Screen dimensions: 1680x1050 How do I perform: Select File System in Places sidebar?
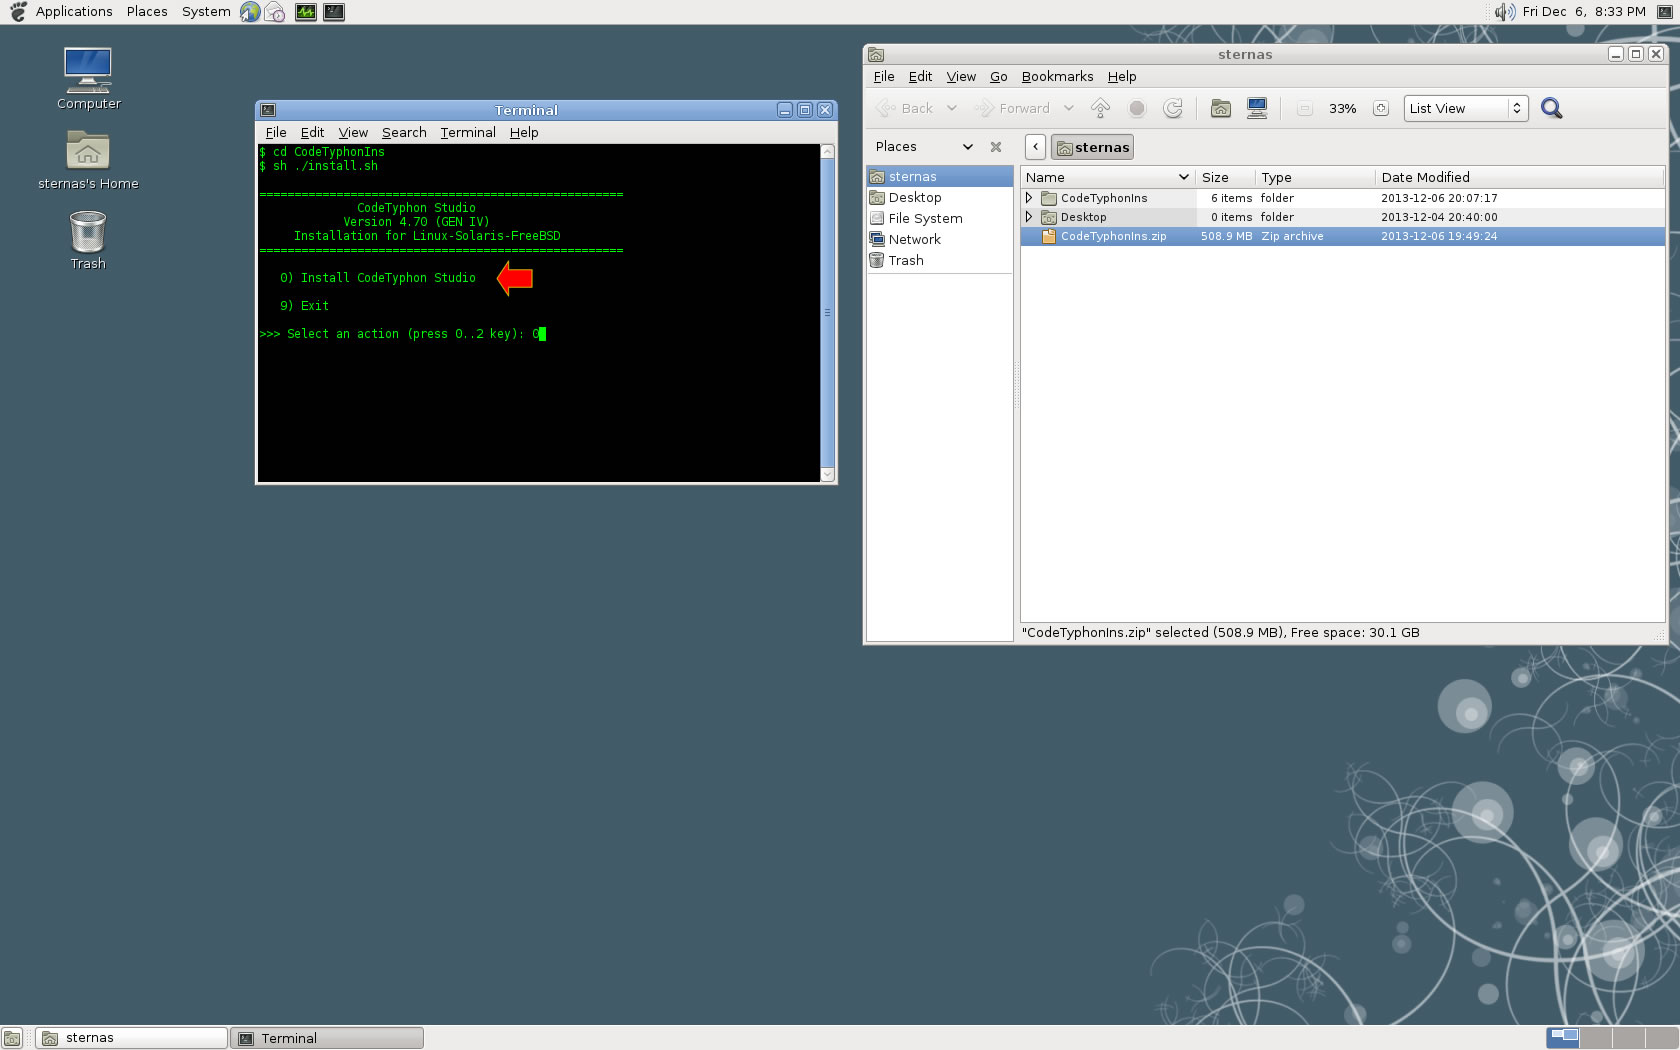tap(940, 218)
